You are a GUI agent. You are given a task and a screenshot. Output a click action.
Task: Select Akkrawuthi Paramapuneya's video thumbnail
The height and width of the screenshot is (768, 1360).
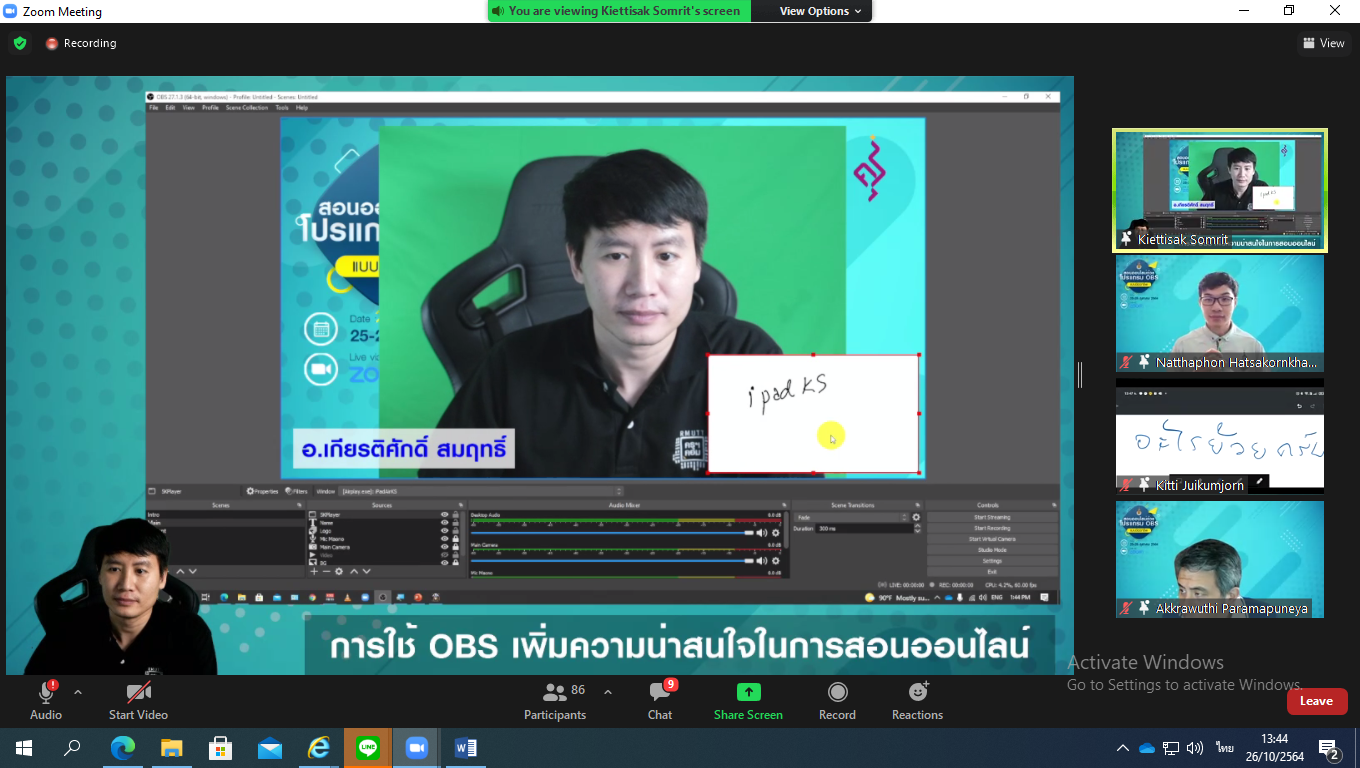(1220, 559)
